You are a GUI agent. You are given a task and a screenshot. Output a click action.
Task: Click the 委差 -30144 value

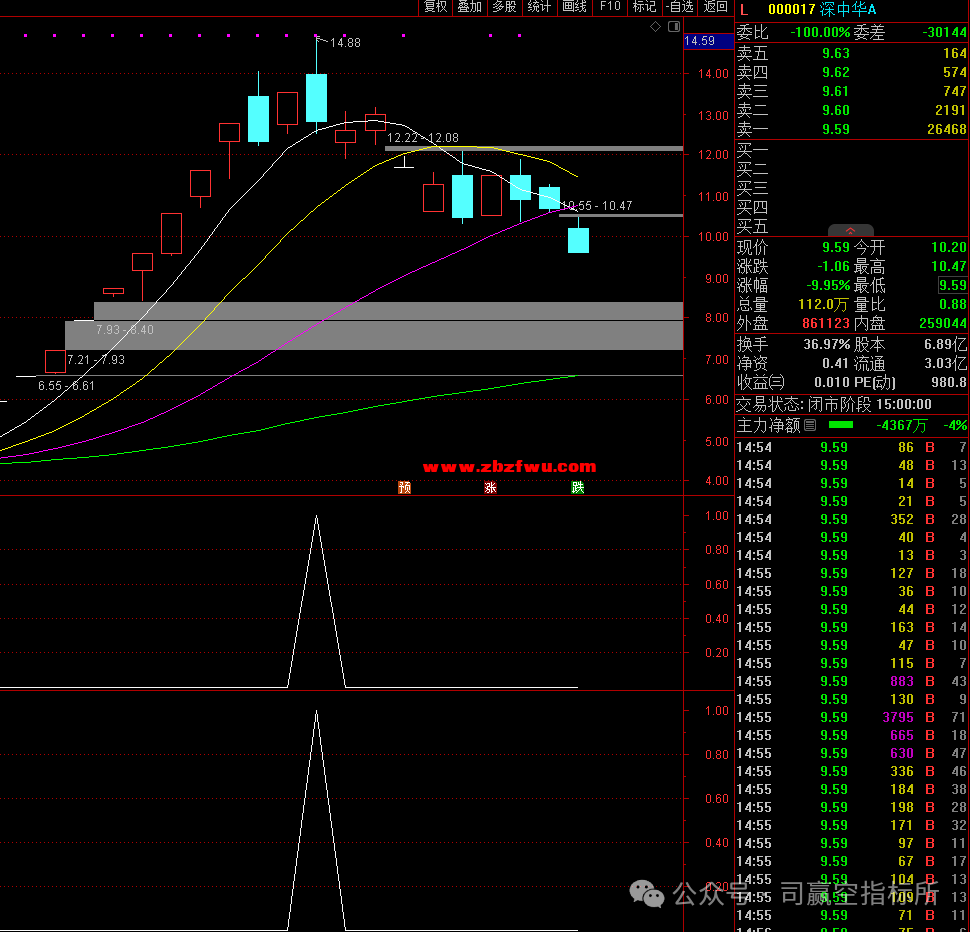(944, 32)
